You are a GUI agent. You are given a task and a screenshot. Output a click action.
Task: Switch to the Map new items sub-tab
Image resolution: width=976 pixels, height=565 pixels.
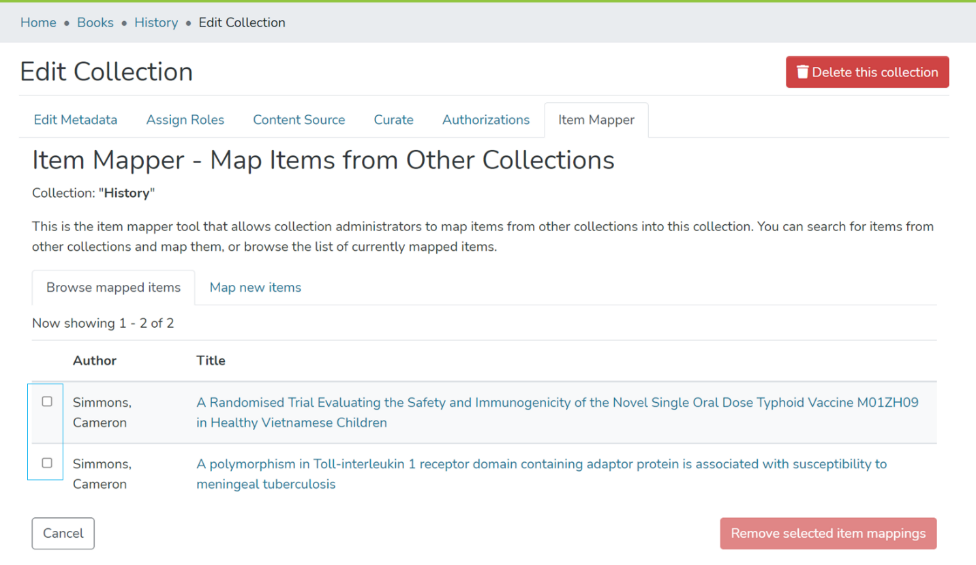point(255,288)
